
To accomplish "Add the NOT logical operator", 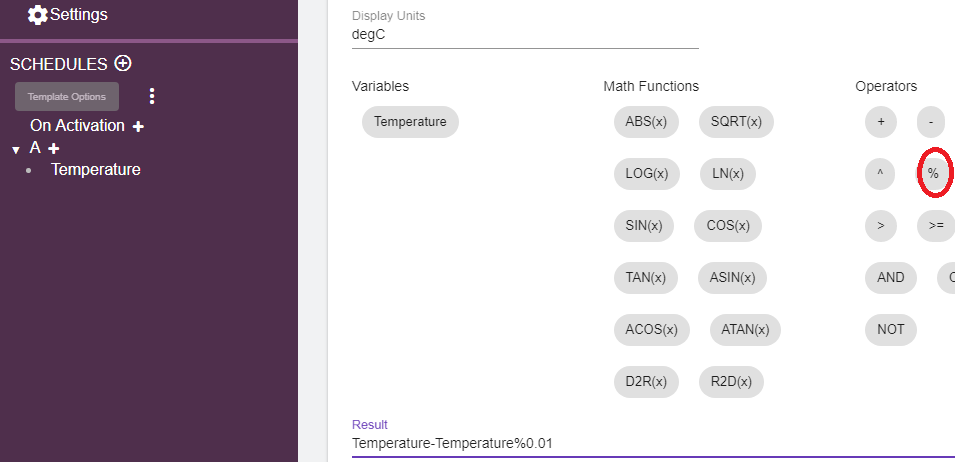I will (x=890, y=329).
